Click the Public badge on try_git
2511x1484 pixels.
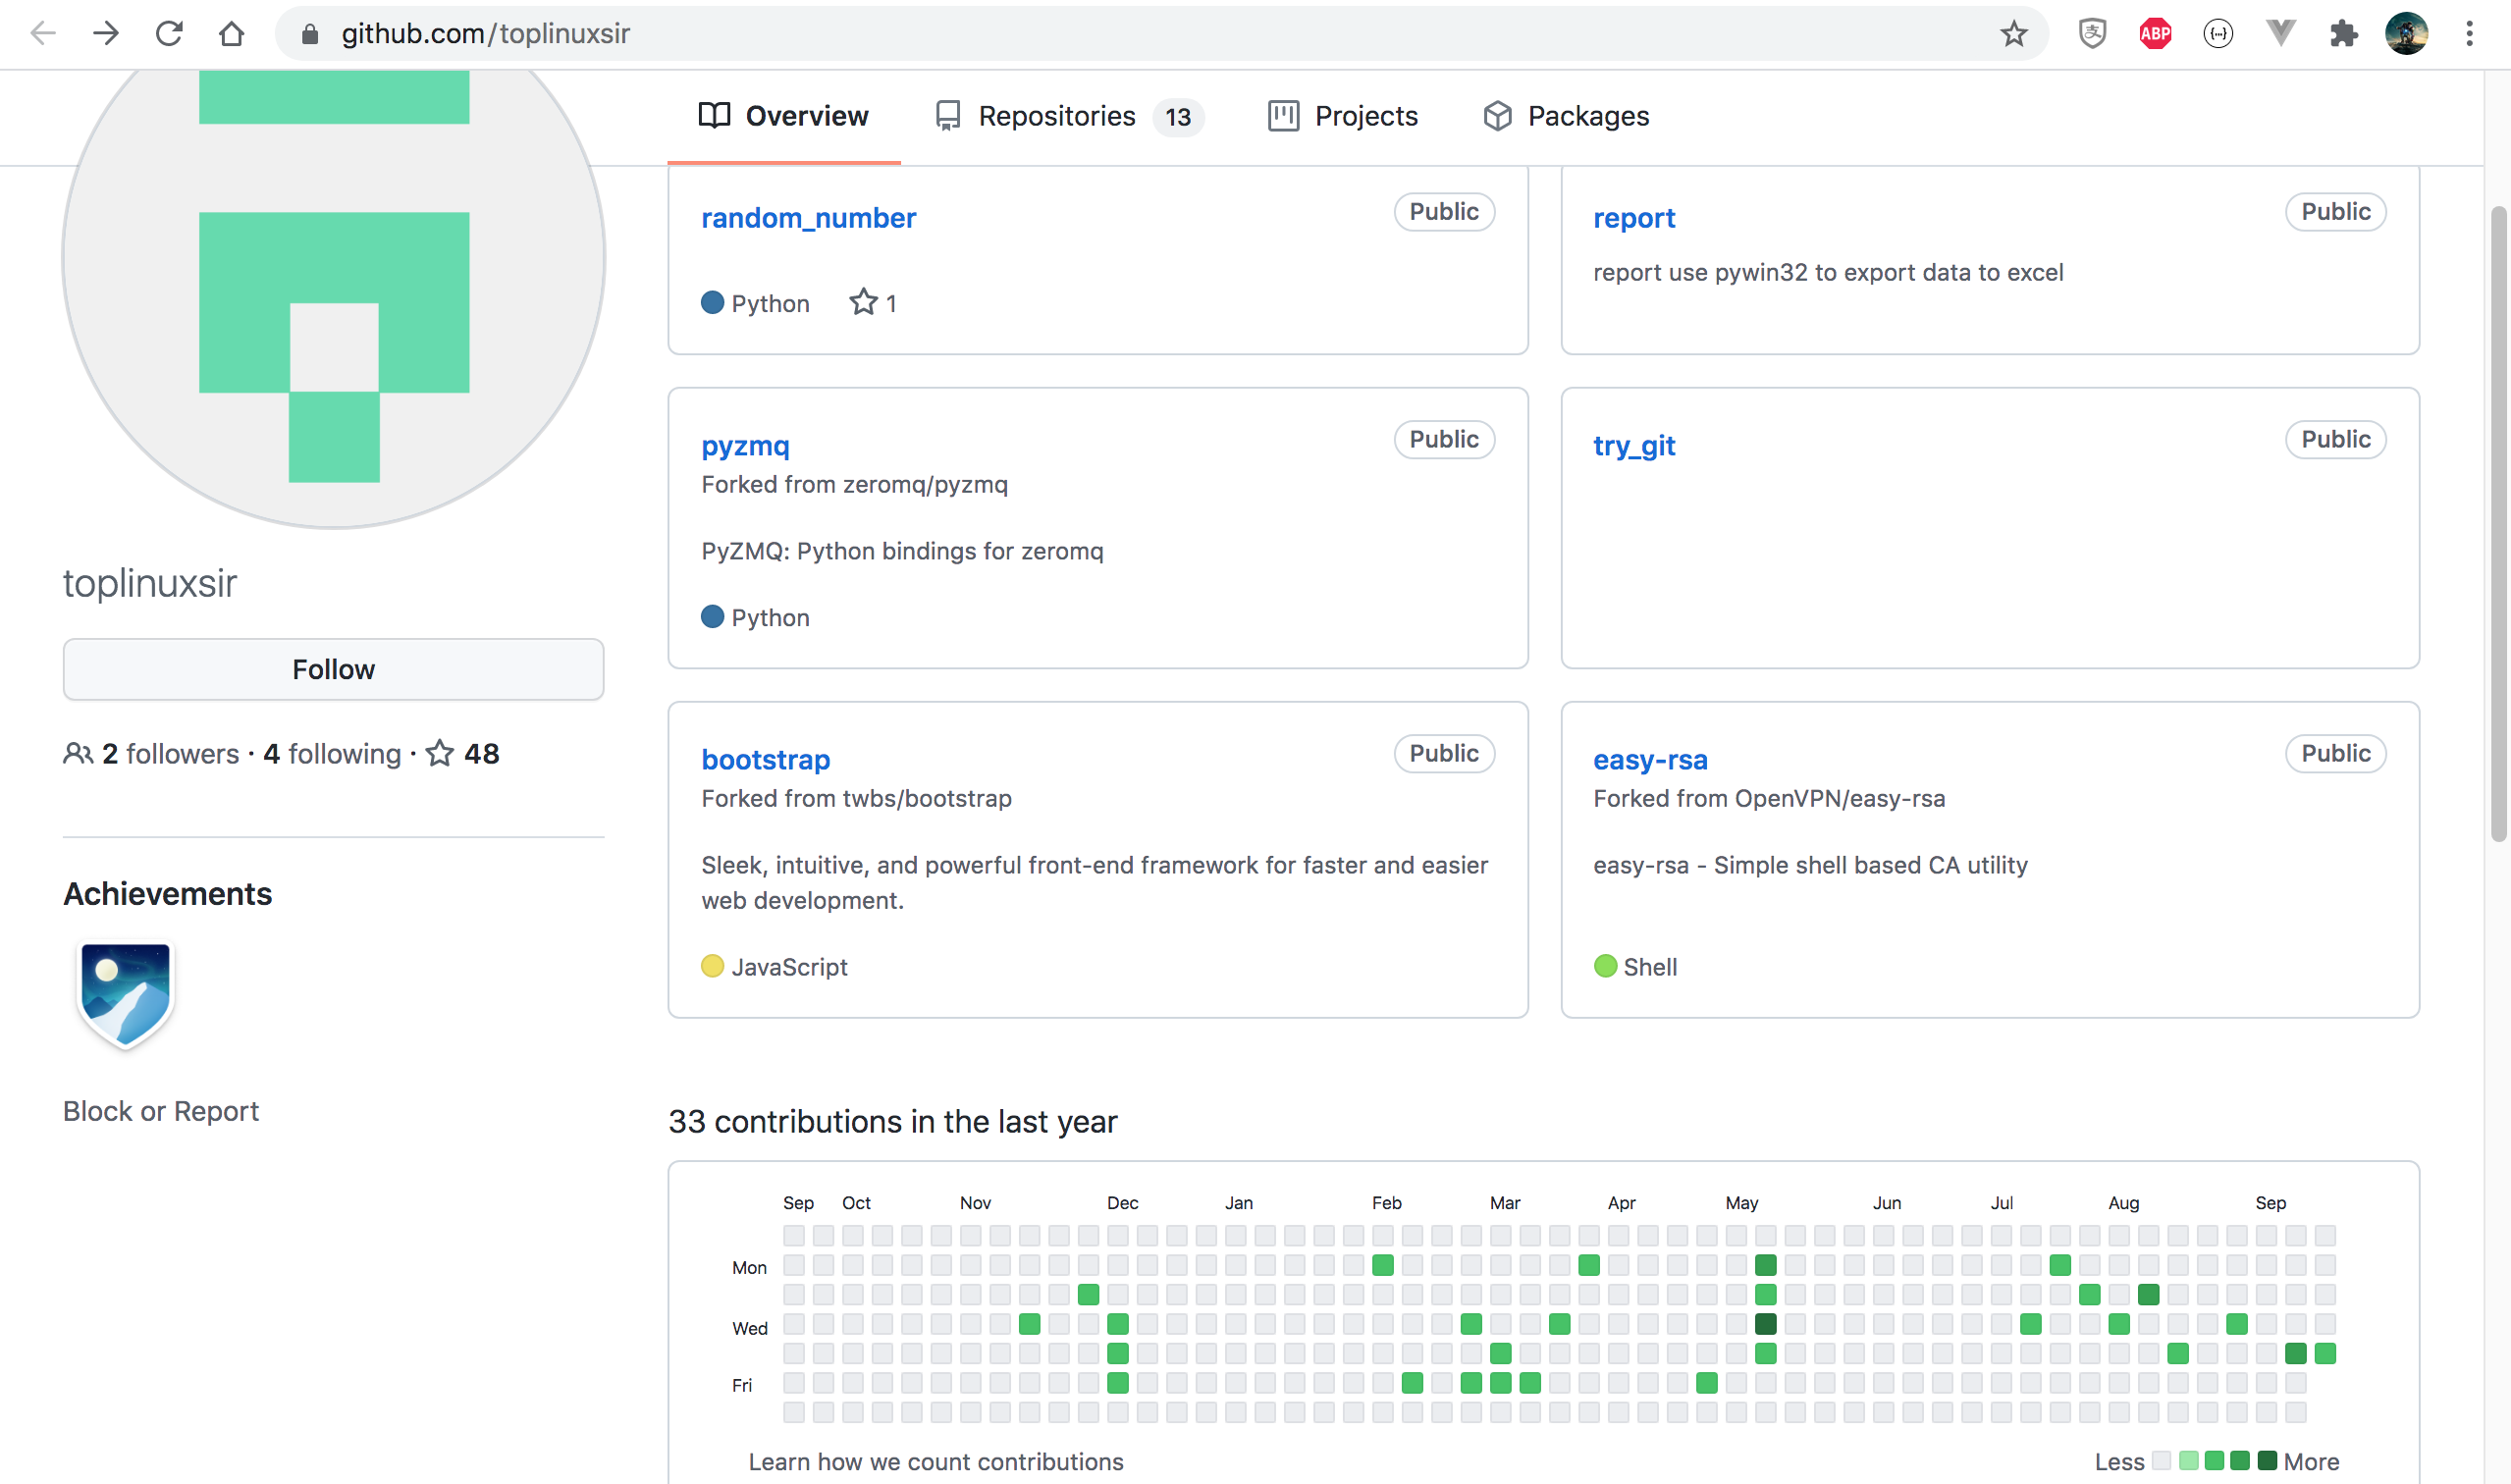click(x=2335, y=440)
